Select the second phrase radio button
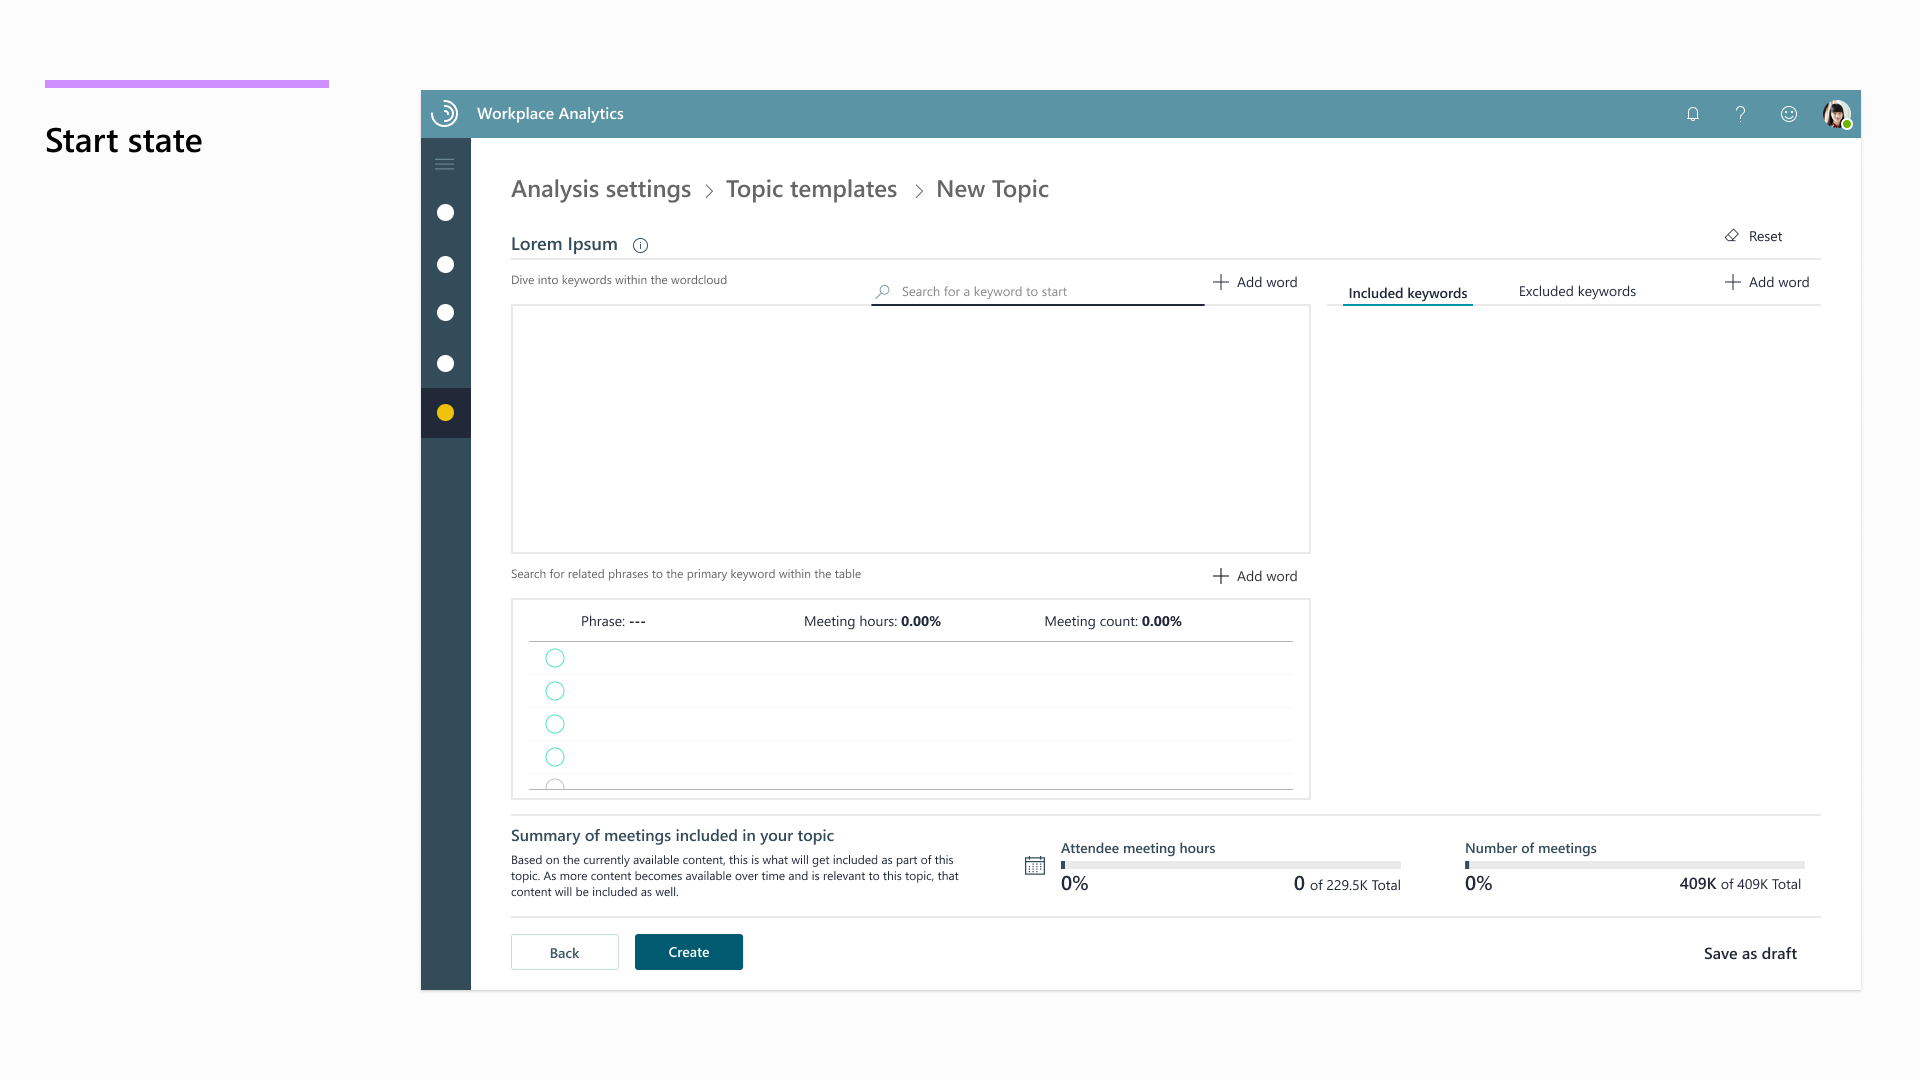This screenshot has width=1920, height=1080. coord(555,691)
